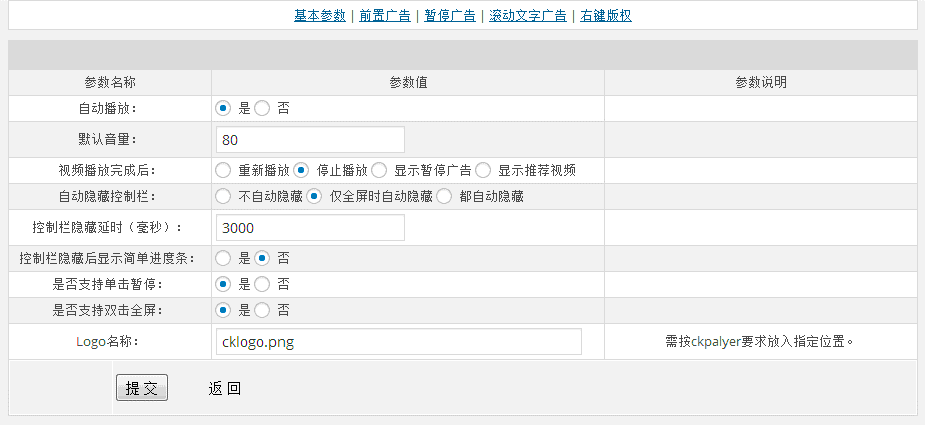925x425 pixels.
Task: Select 是 for 自动播放
Action: click(x=223, y=109)
